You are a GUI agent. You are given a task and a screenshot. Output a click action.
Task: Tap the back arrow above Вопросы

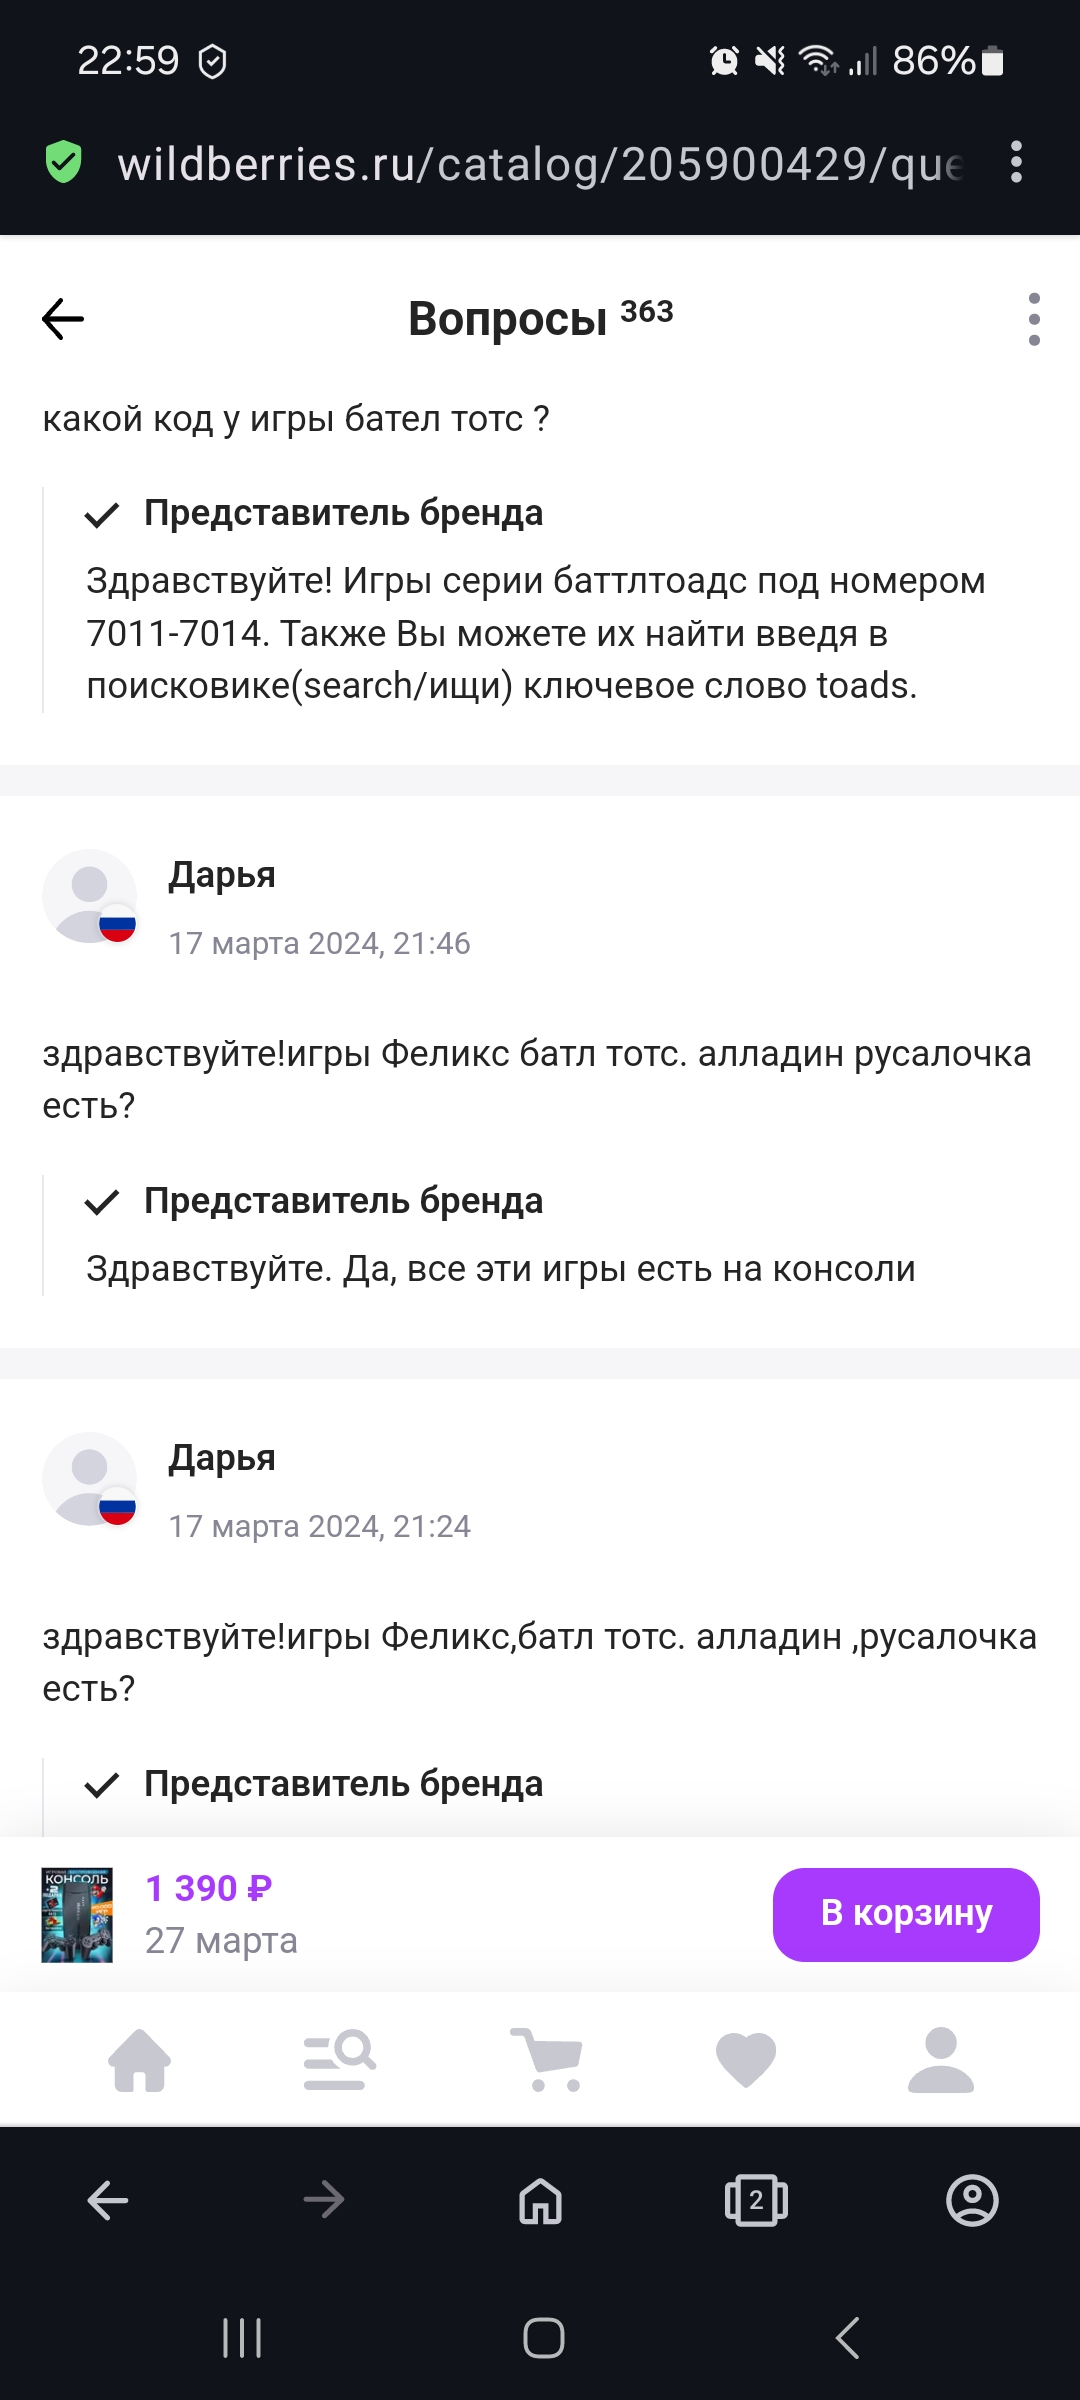(62, 318)
